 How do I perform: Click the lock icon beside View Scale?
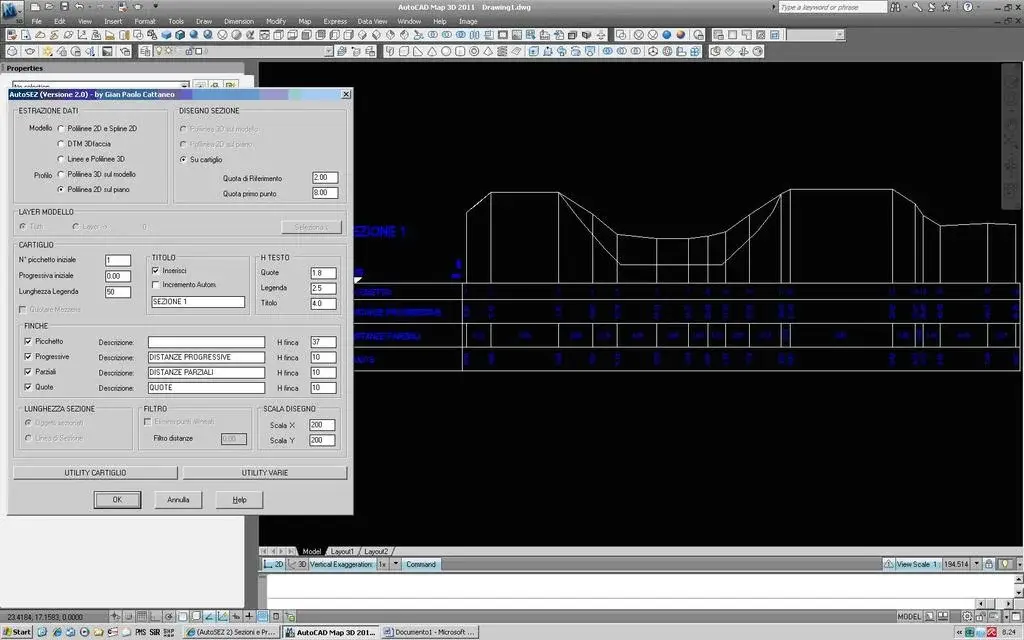point(989,564)
